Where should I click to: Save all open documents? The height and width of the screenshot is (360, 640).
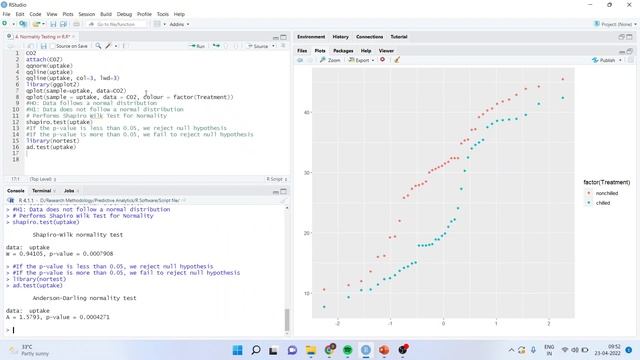(63, 24)
